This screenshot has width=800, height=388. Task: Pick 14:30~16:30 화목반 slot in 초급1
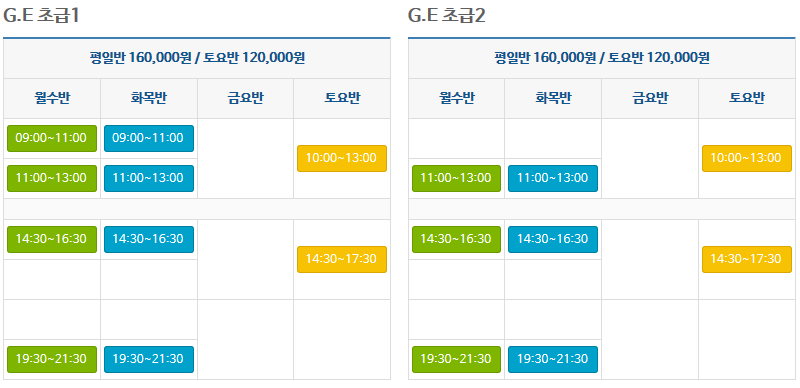pyautogui.click(x=148, y=239)
